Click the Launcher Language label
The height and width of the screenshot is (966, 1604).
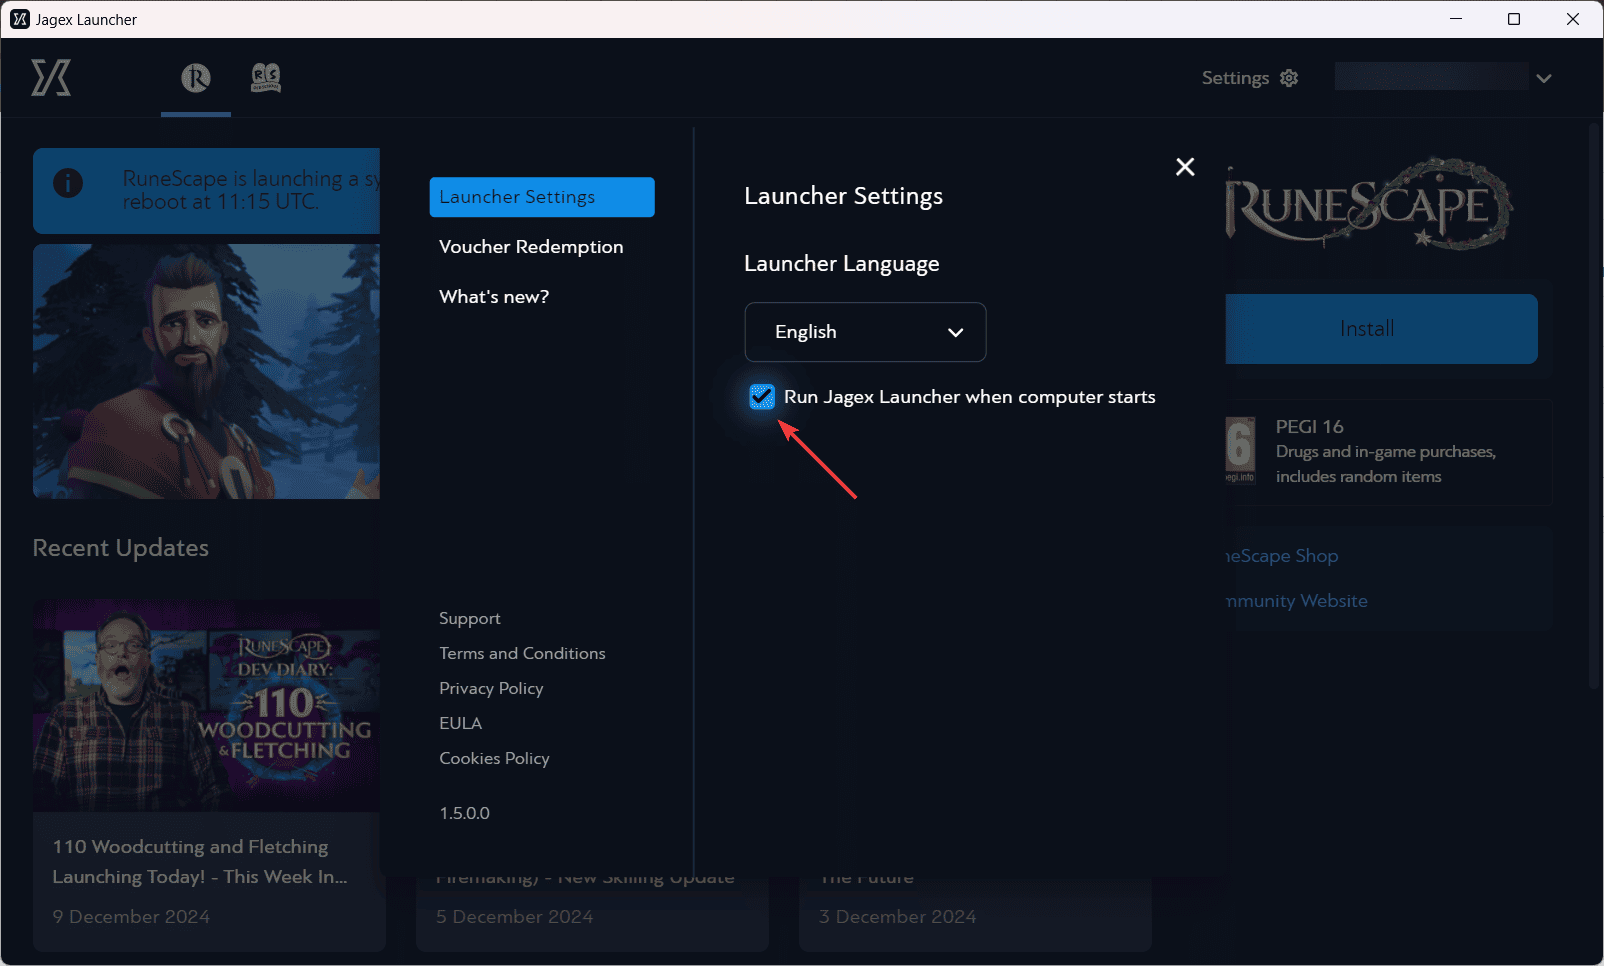coord(842,264)
